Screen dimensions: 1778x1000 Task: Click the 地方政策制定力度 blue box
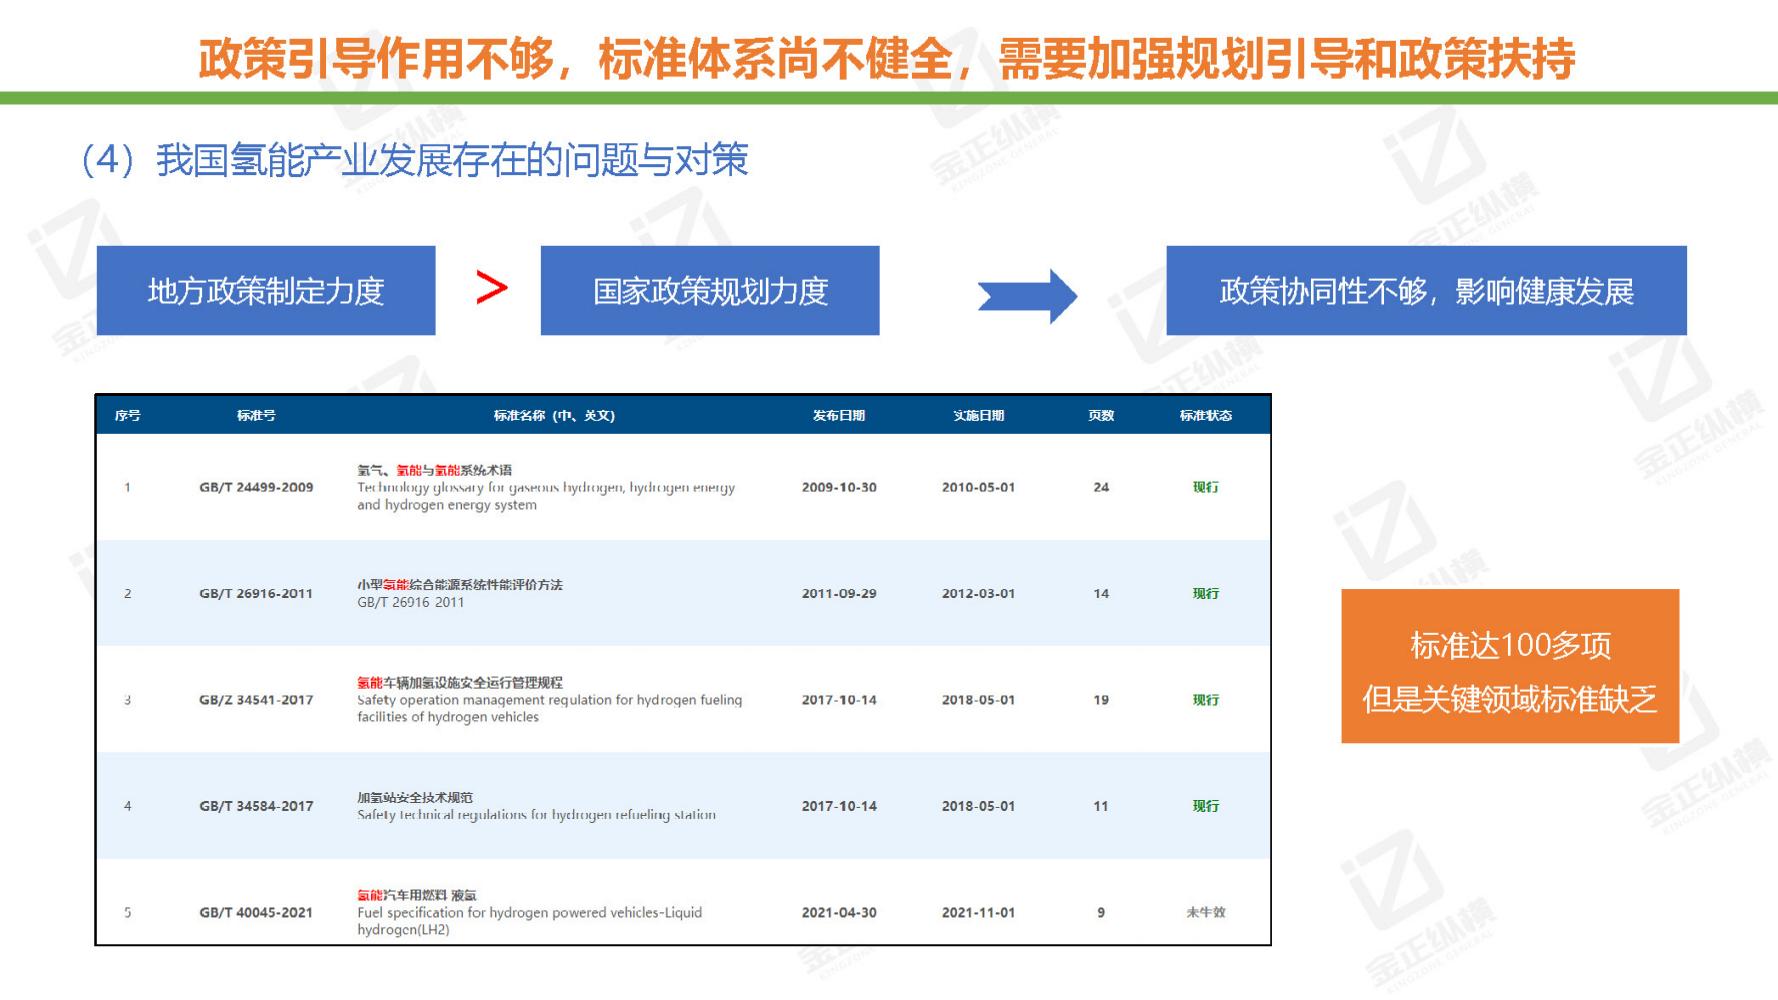pyautogui.click(x=268, y=290)
